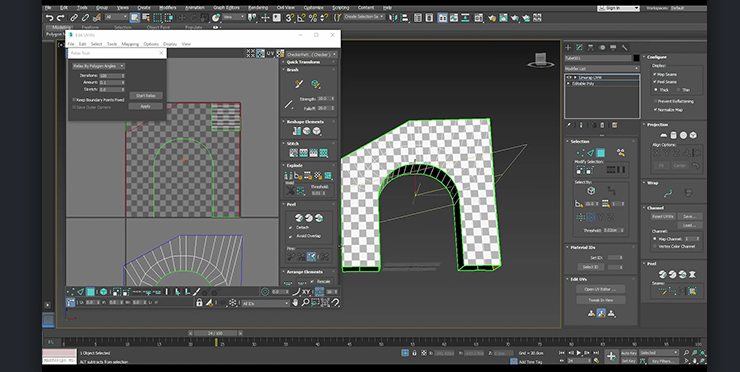Toggle the Map Seams checkbox
740x372 pixels.
pyautogui.click(x=655, y=74)
